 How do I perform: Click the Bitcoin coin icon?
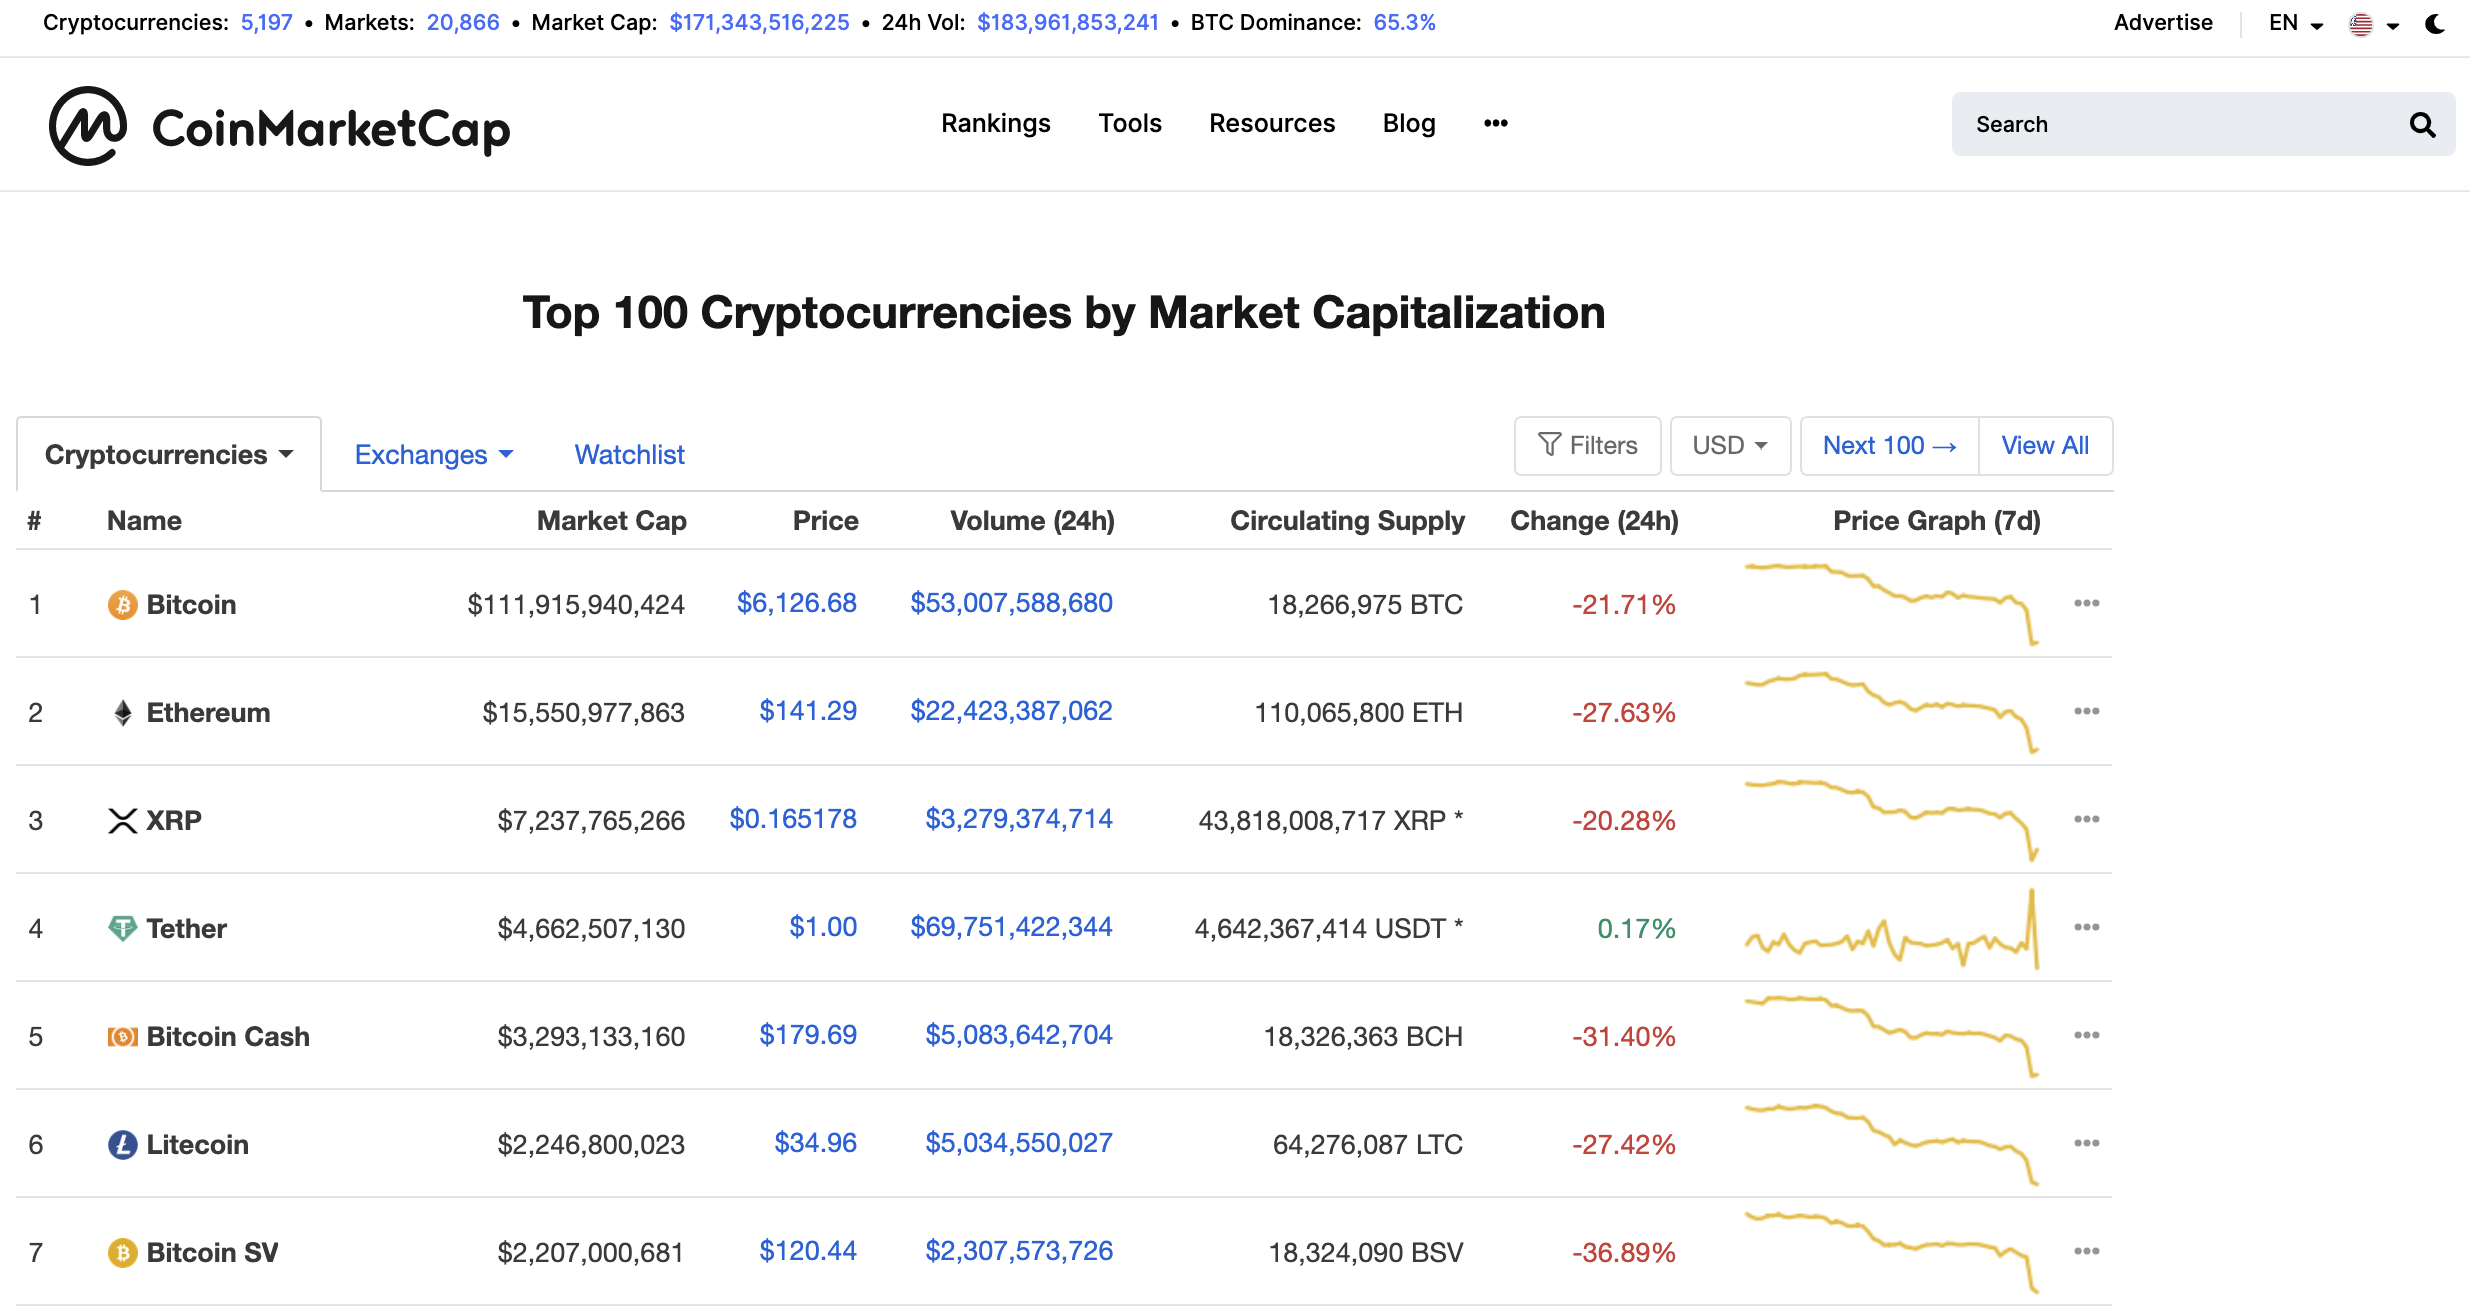coord(122,605)
